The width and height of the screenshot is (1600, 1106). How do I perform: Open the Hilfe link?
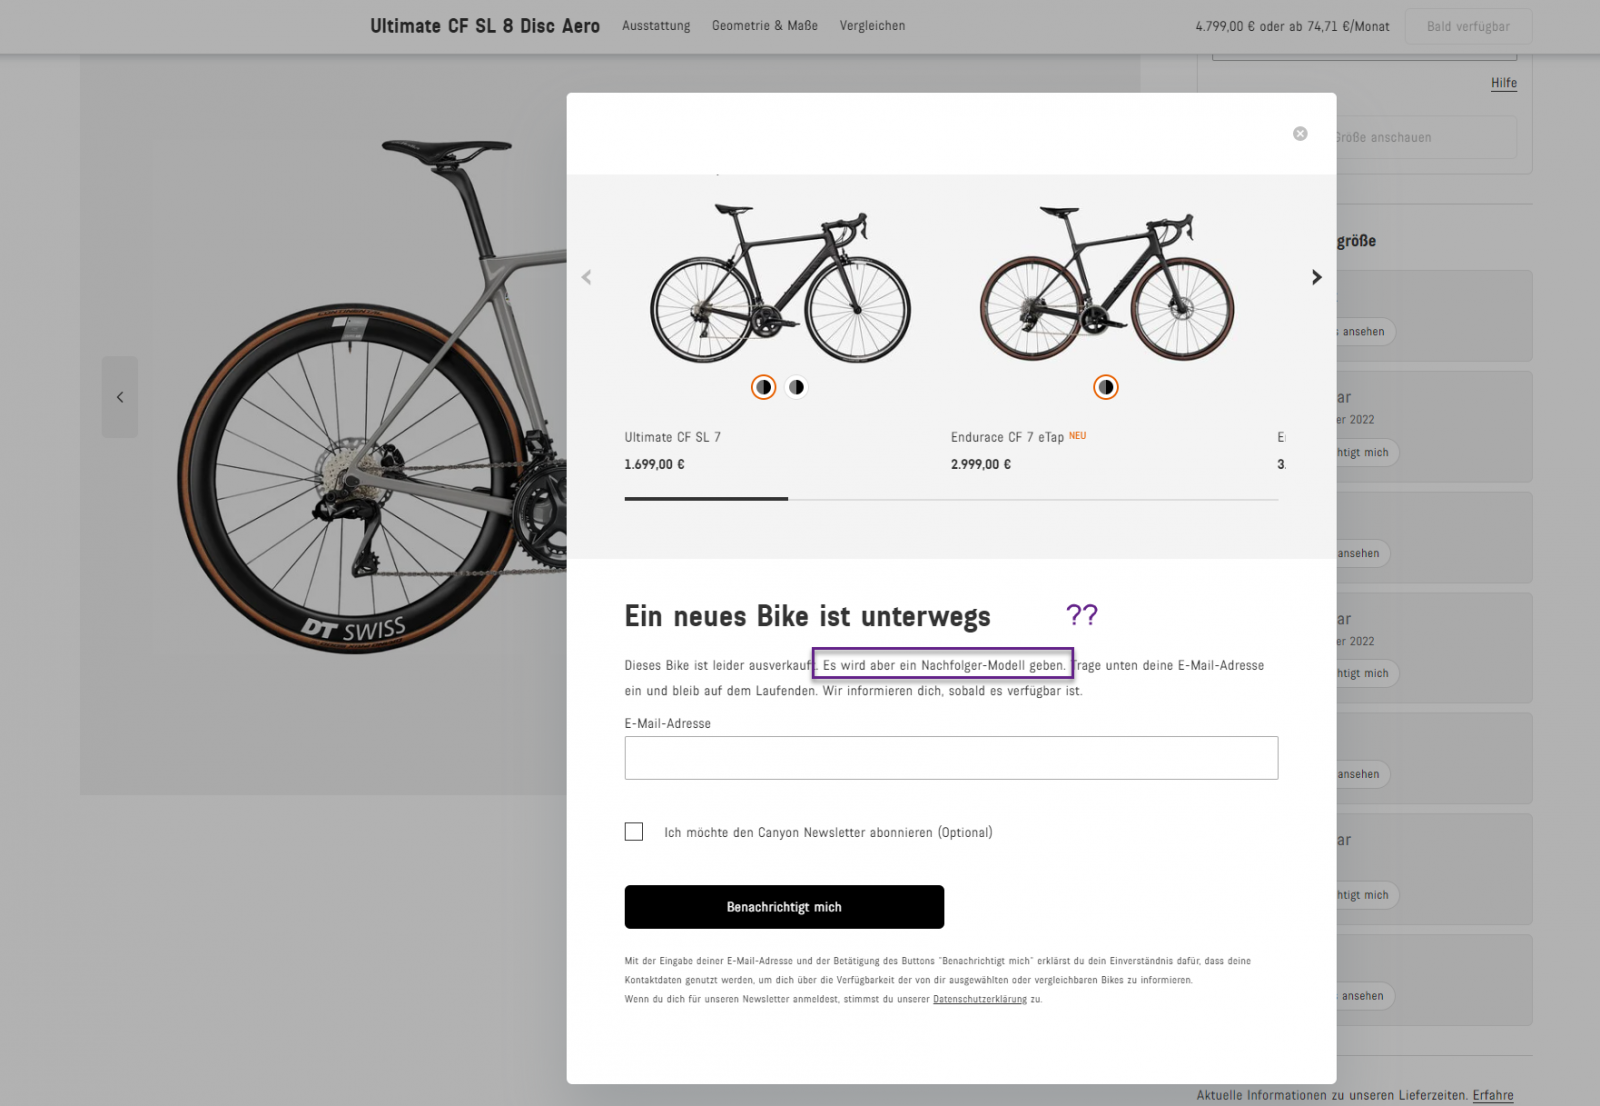click(x=1503, y=83)
